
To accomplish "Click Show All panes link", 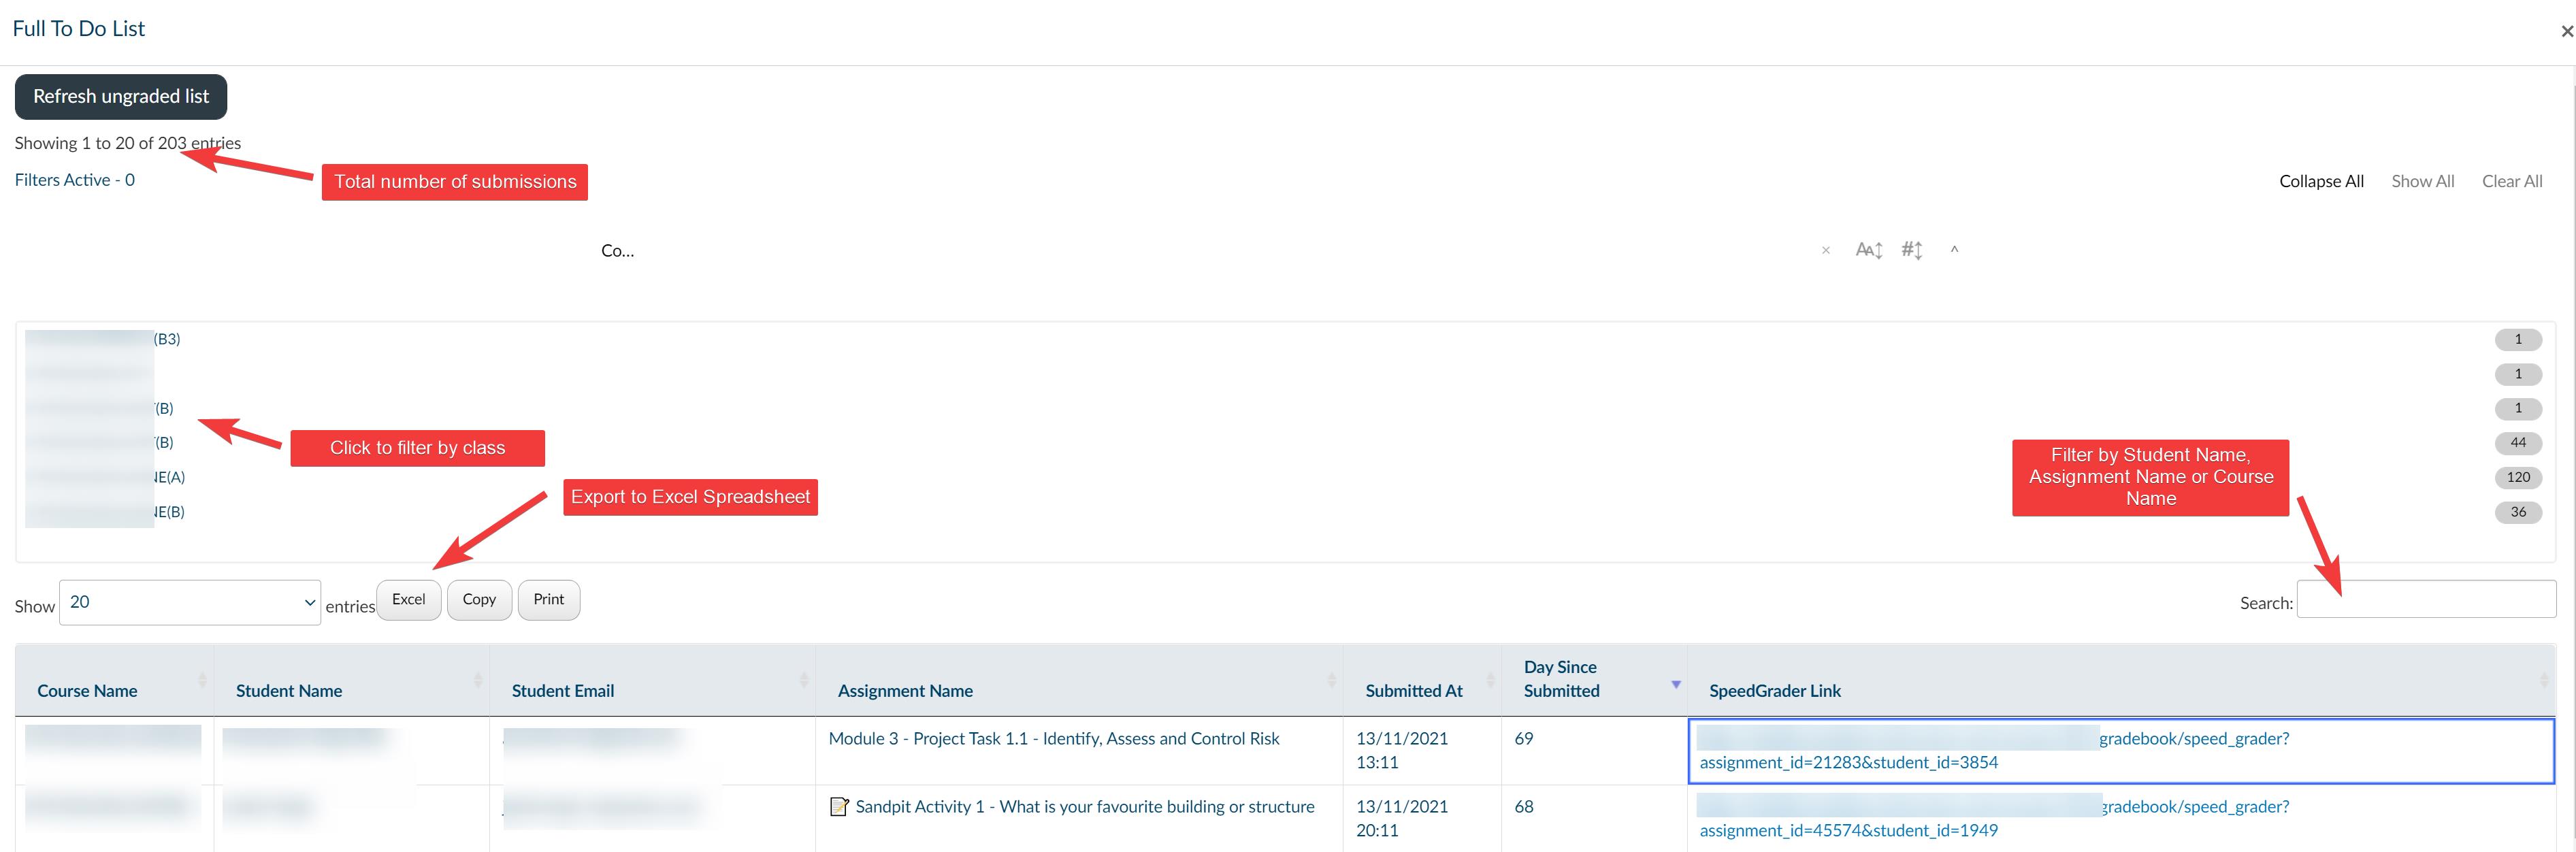I will [x=2421, y=181].
